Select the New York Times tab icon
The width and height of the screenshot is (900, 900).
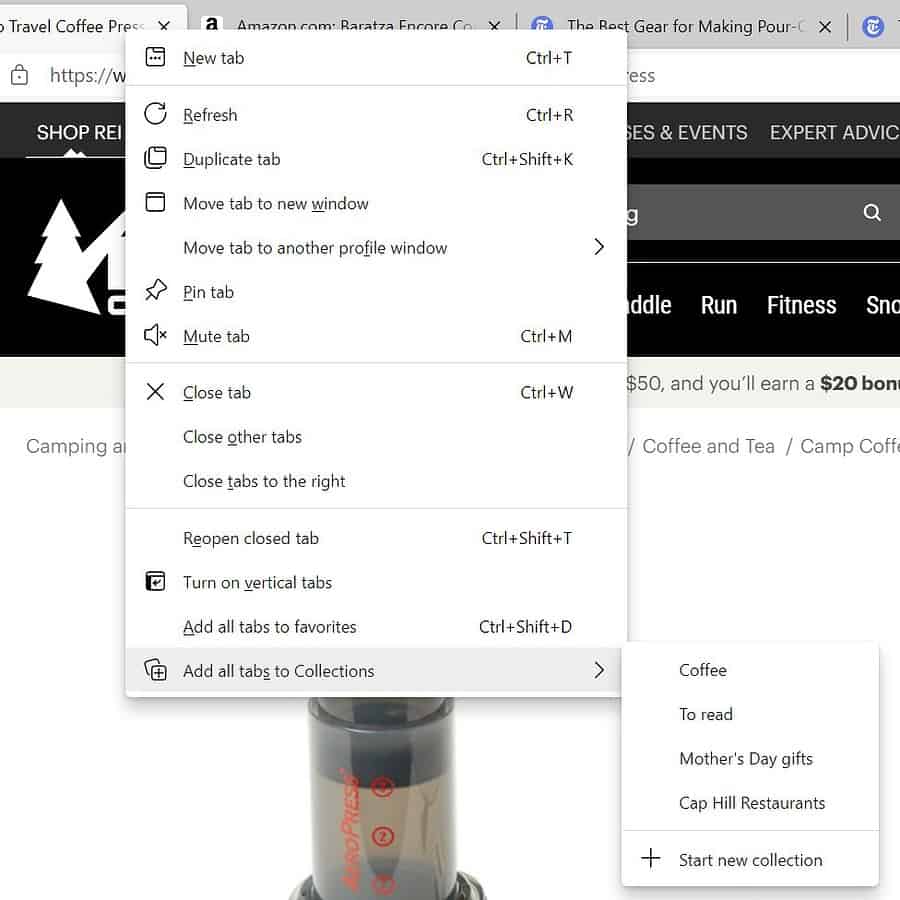[x=874, y=26]
